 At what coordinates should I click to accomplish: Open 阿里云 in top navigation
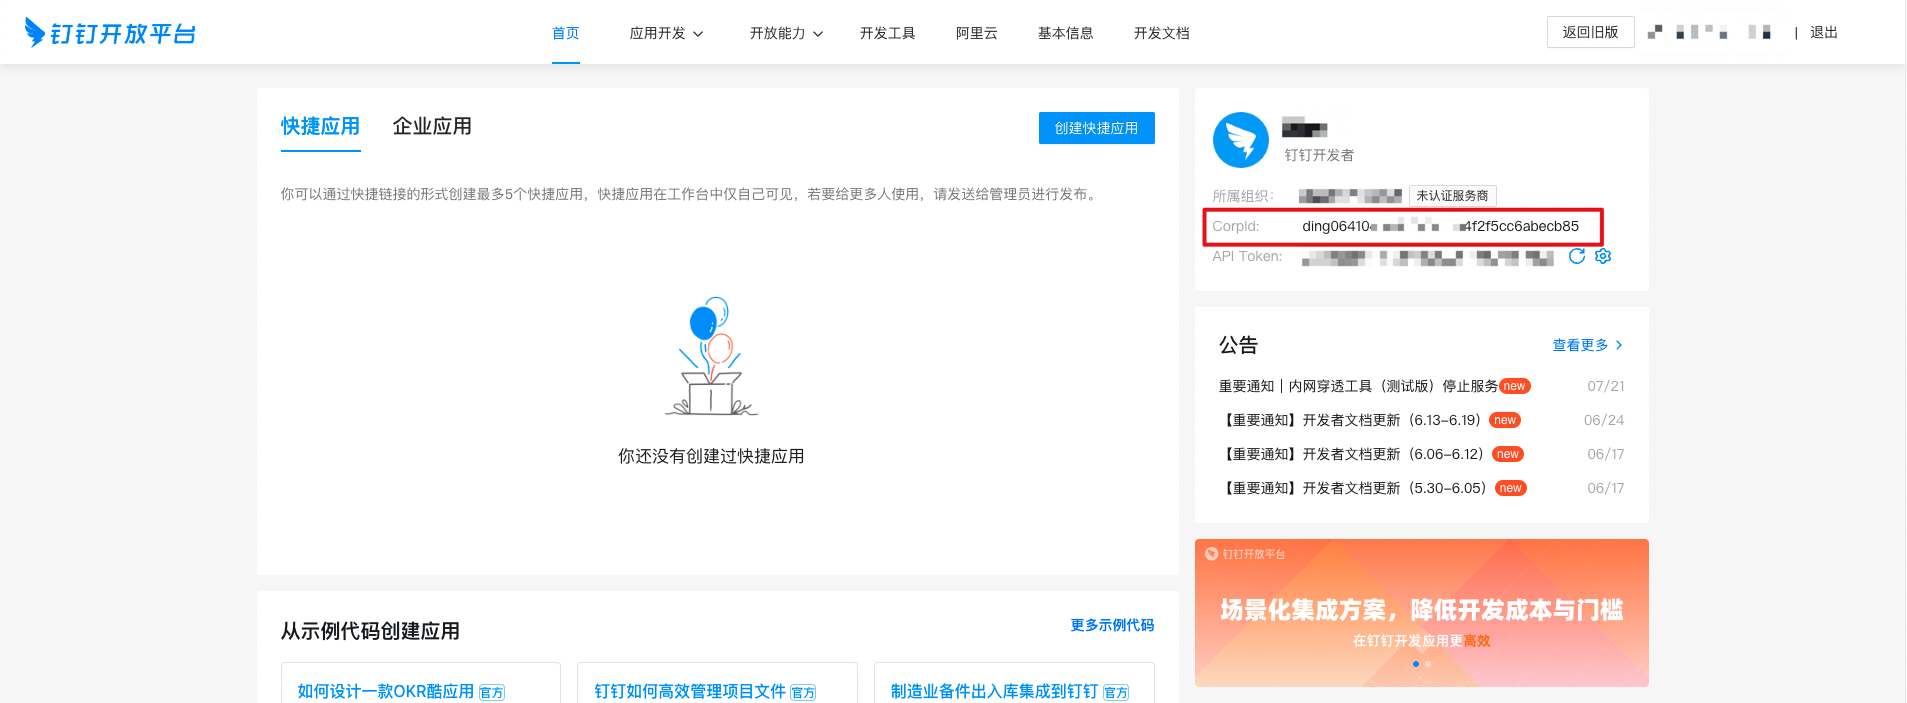point(977,33)
